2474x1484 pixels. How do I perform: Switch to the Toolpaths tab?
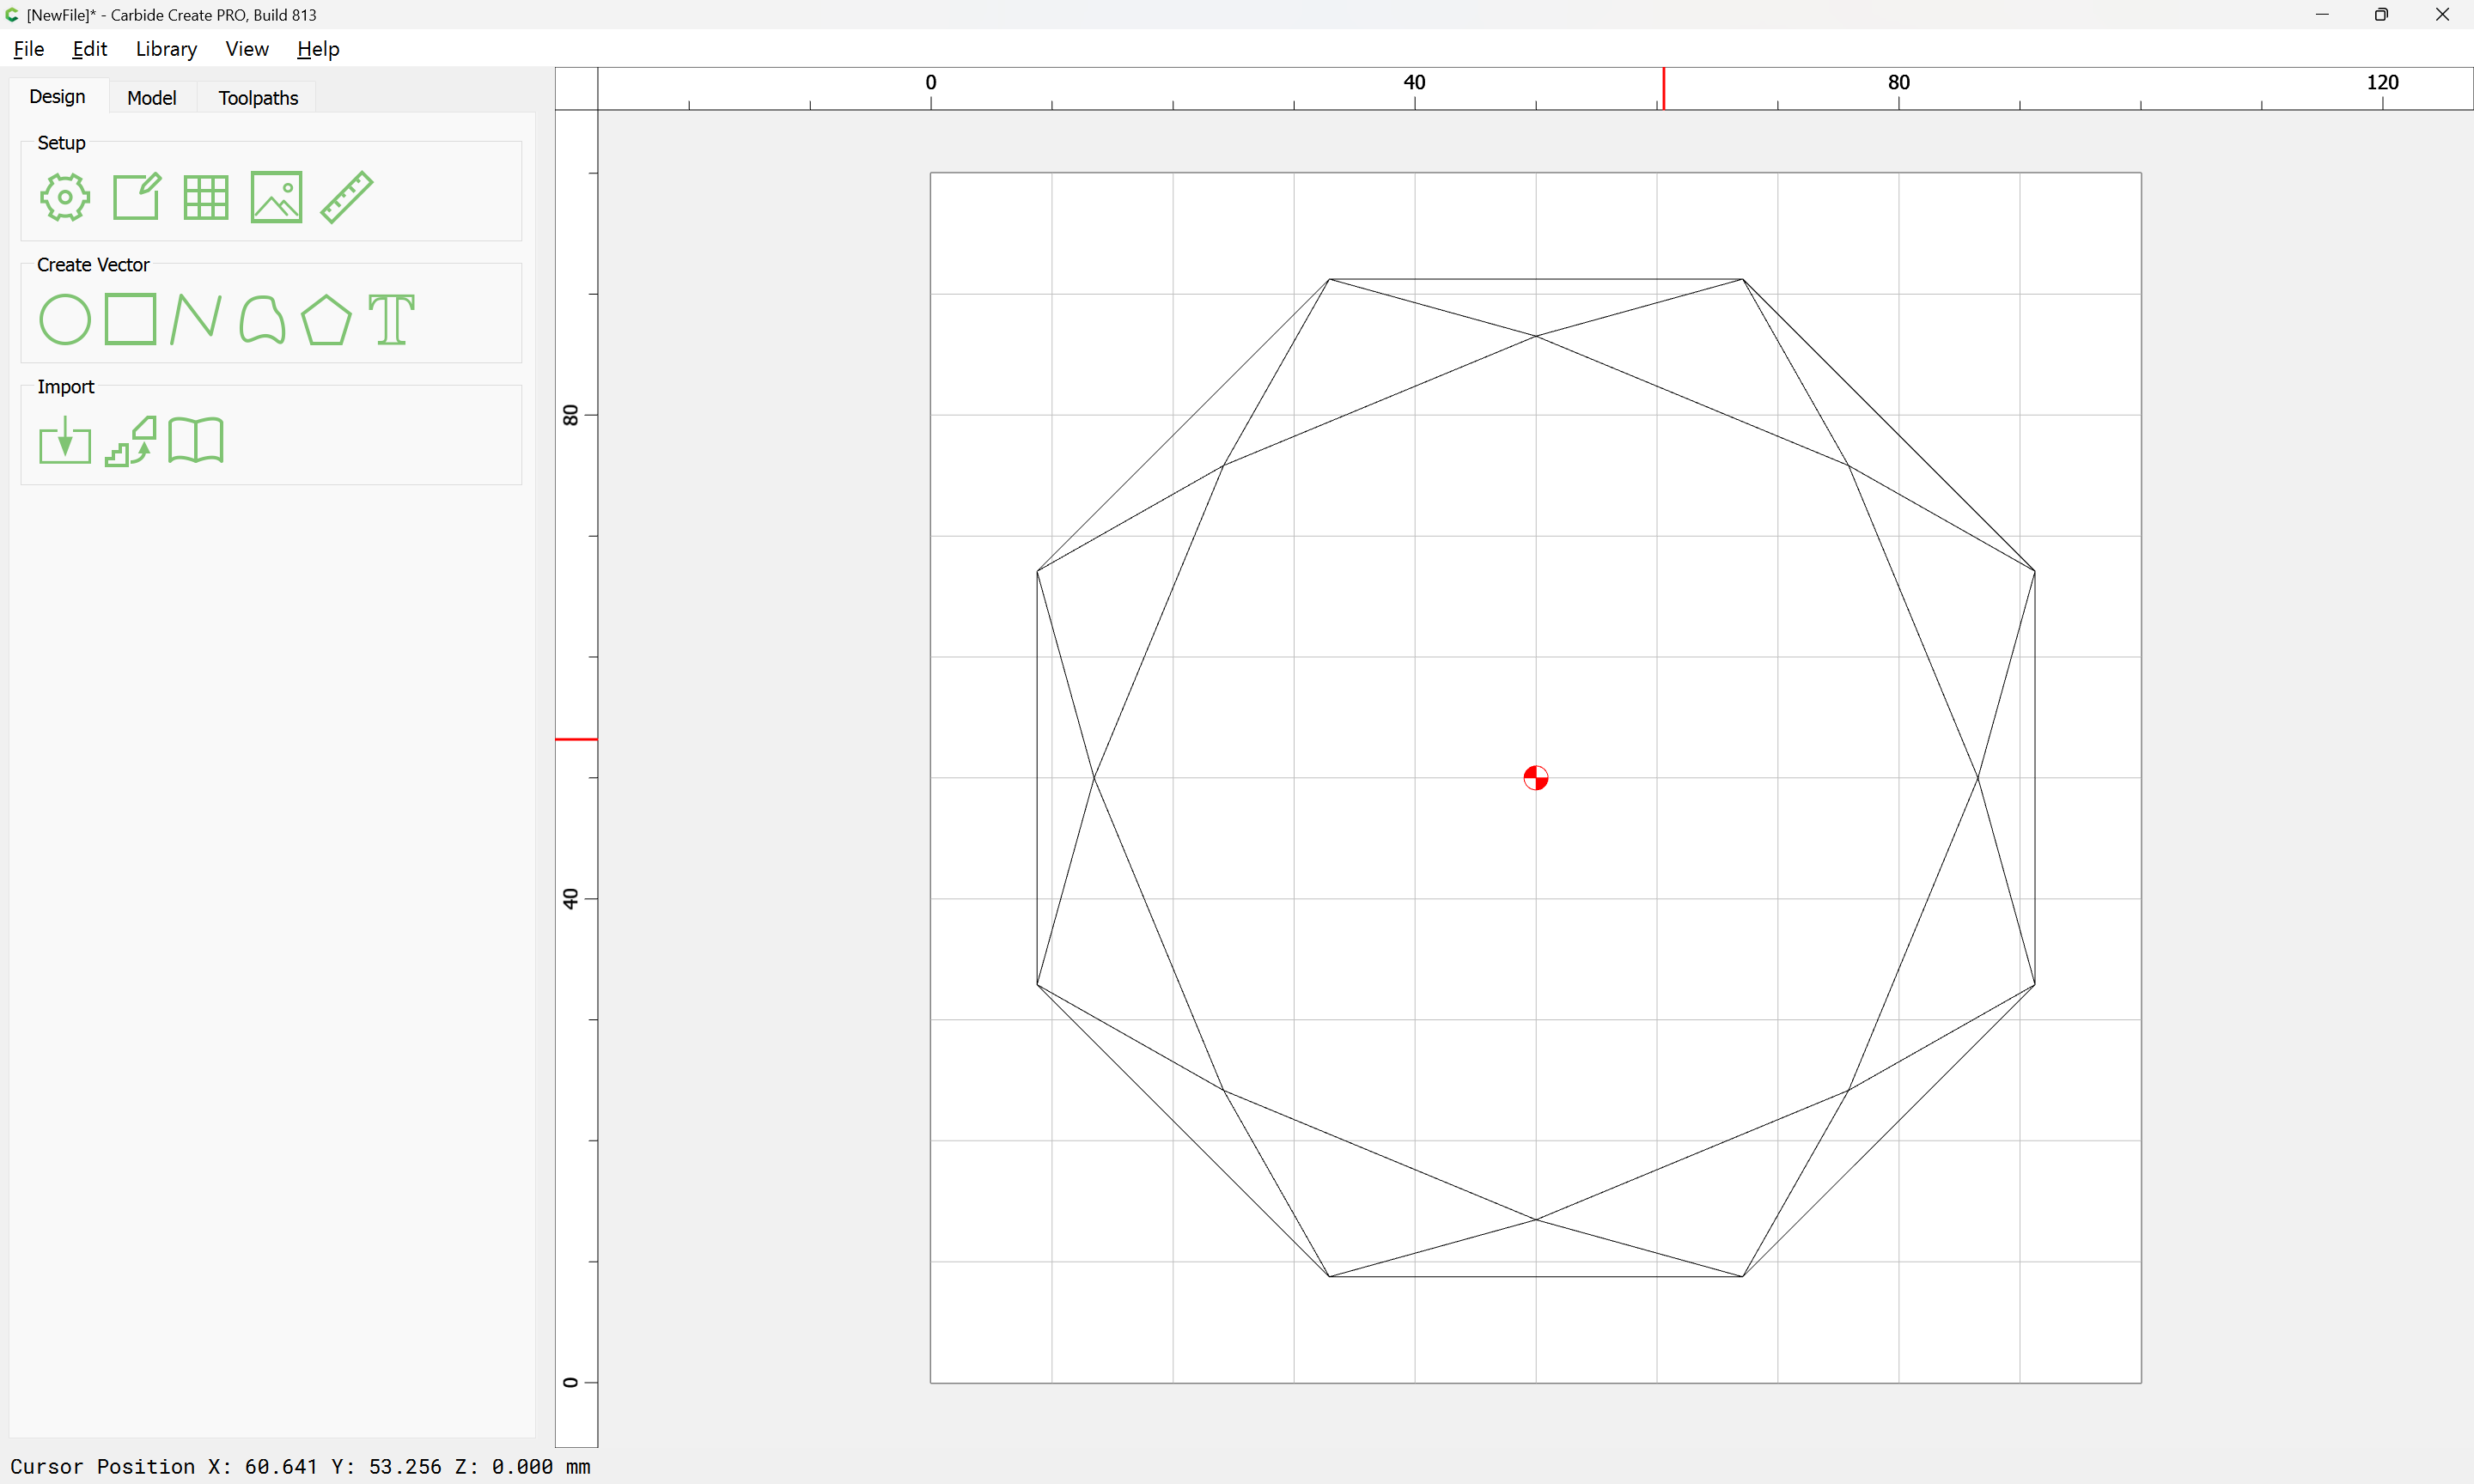[258, 98]
